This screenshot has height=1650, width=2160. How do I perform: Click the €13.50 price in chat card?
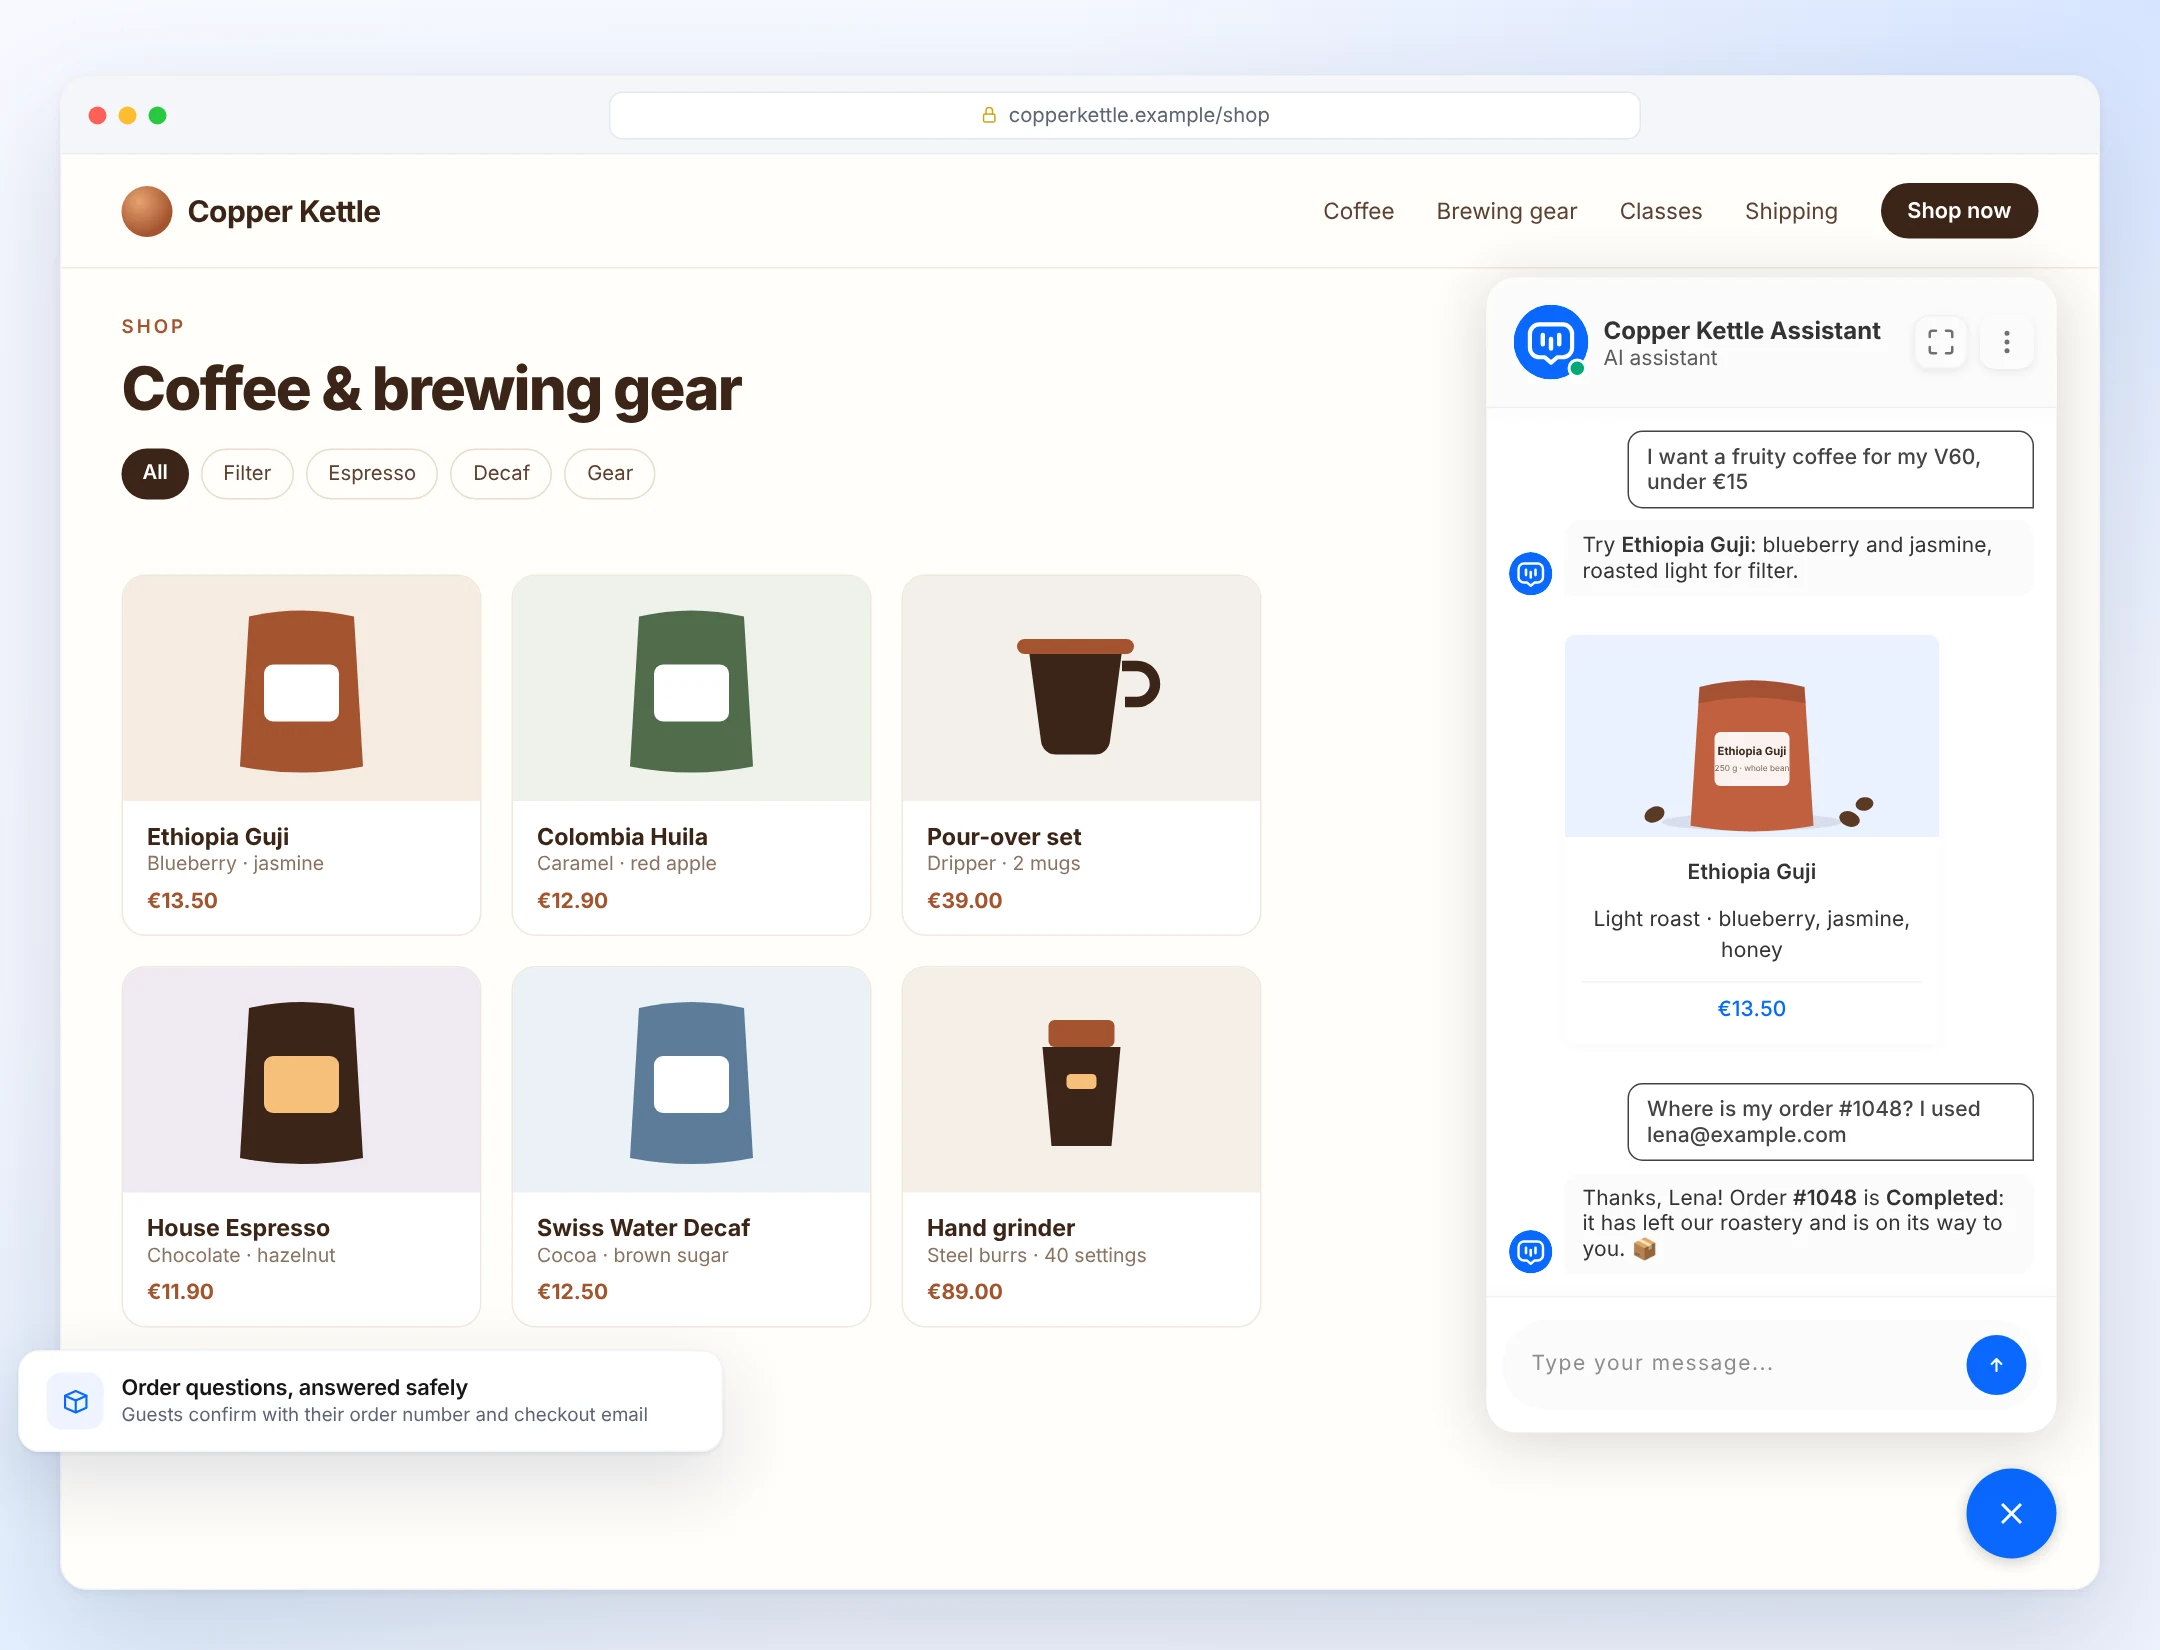pos(1751,1009)
